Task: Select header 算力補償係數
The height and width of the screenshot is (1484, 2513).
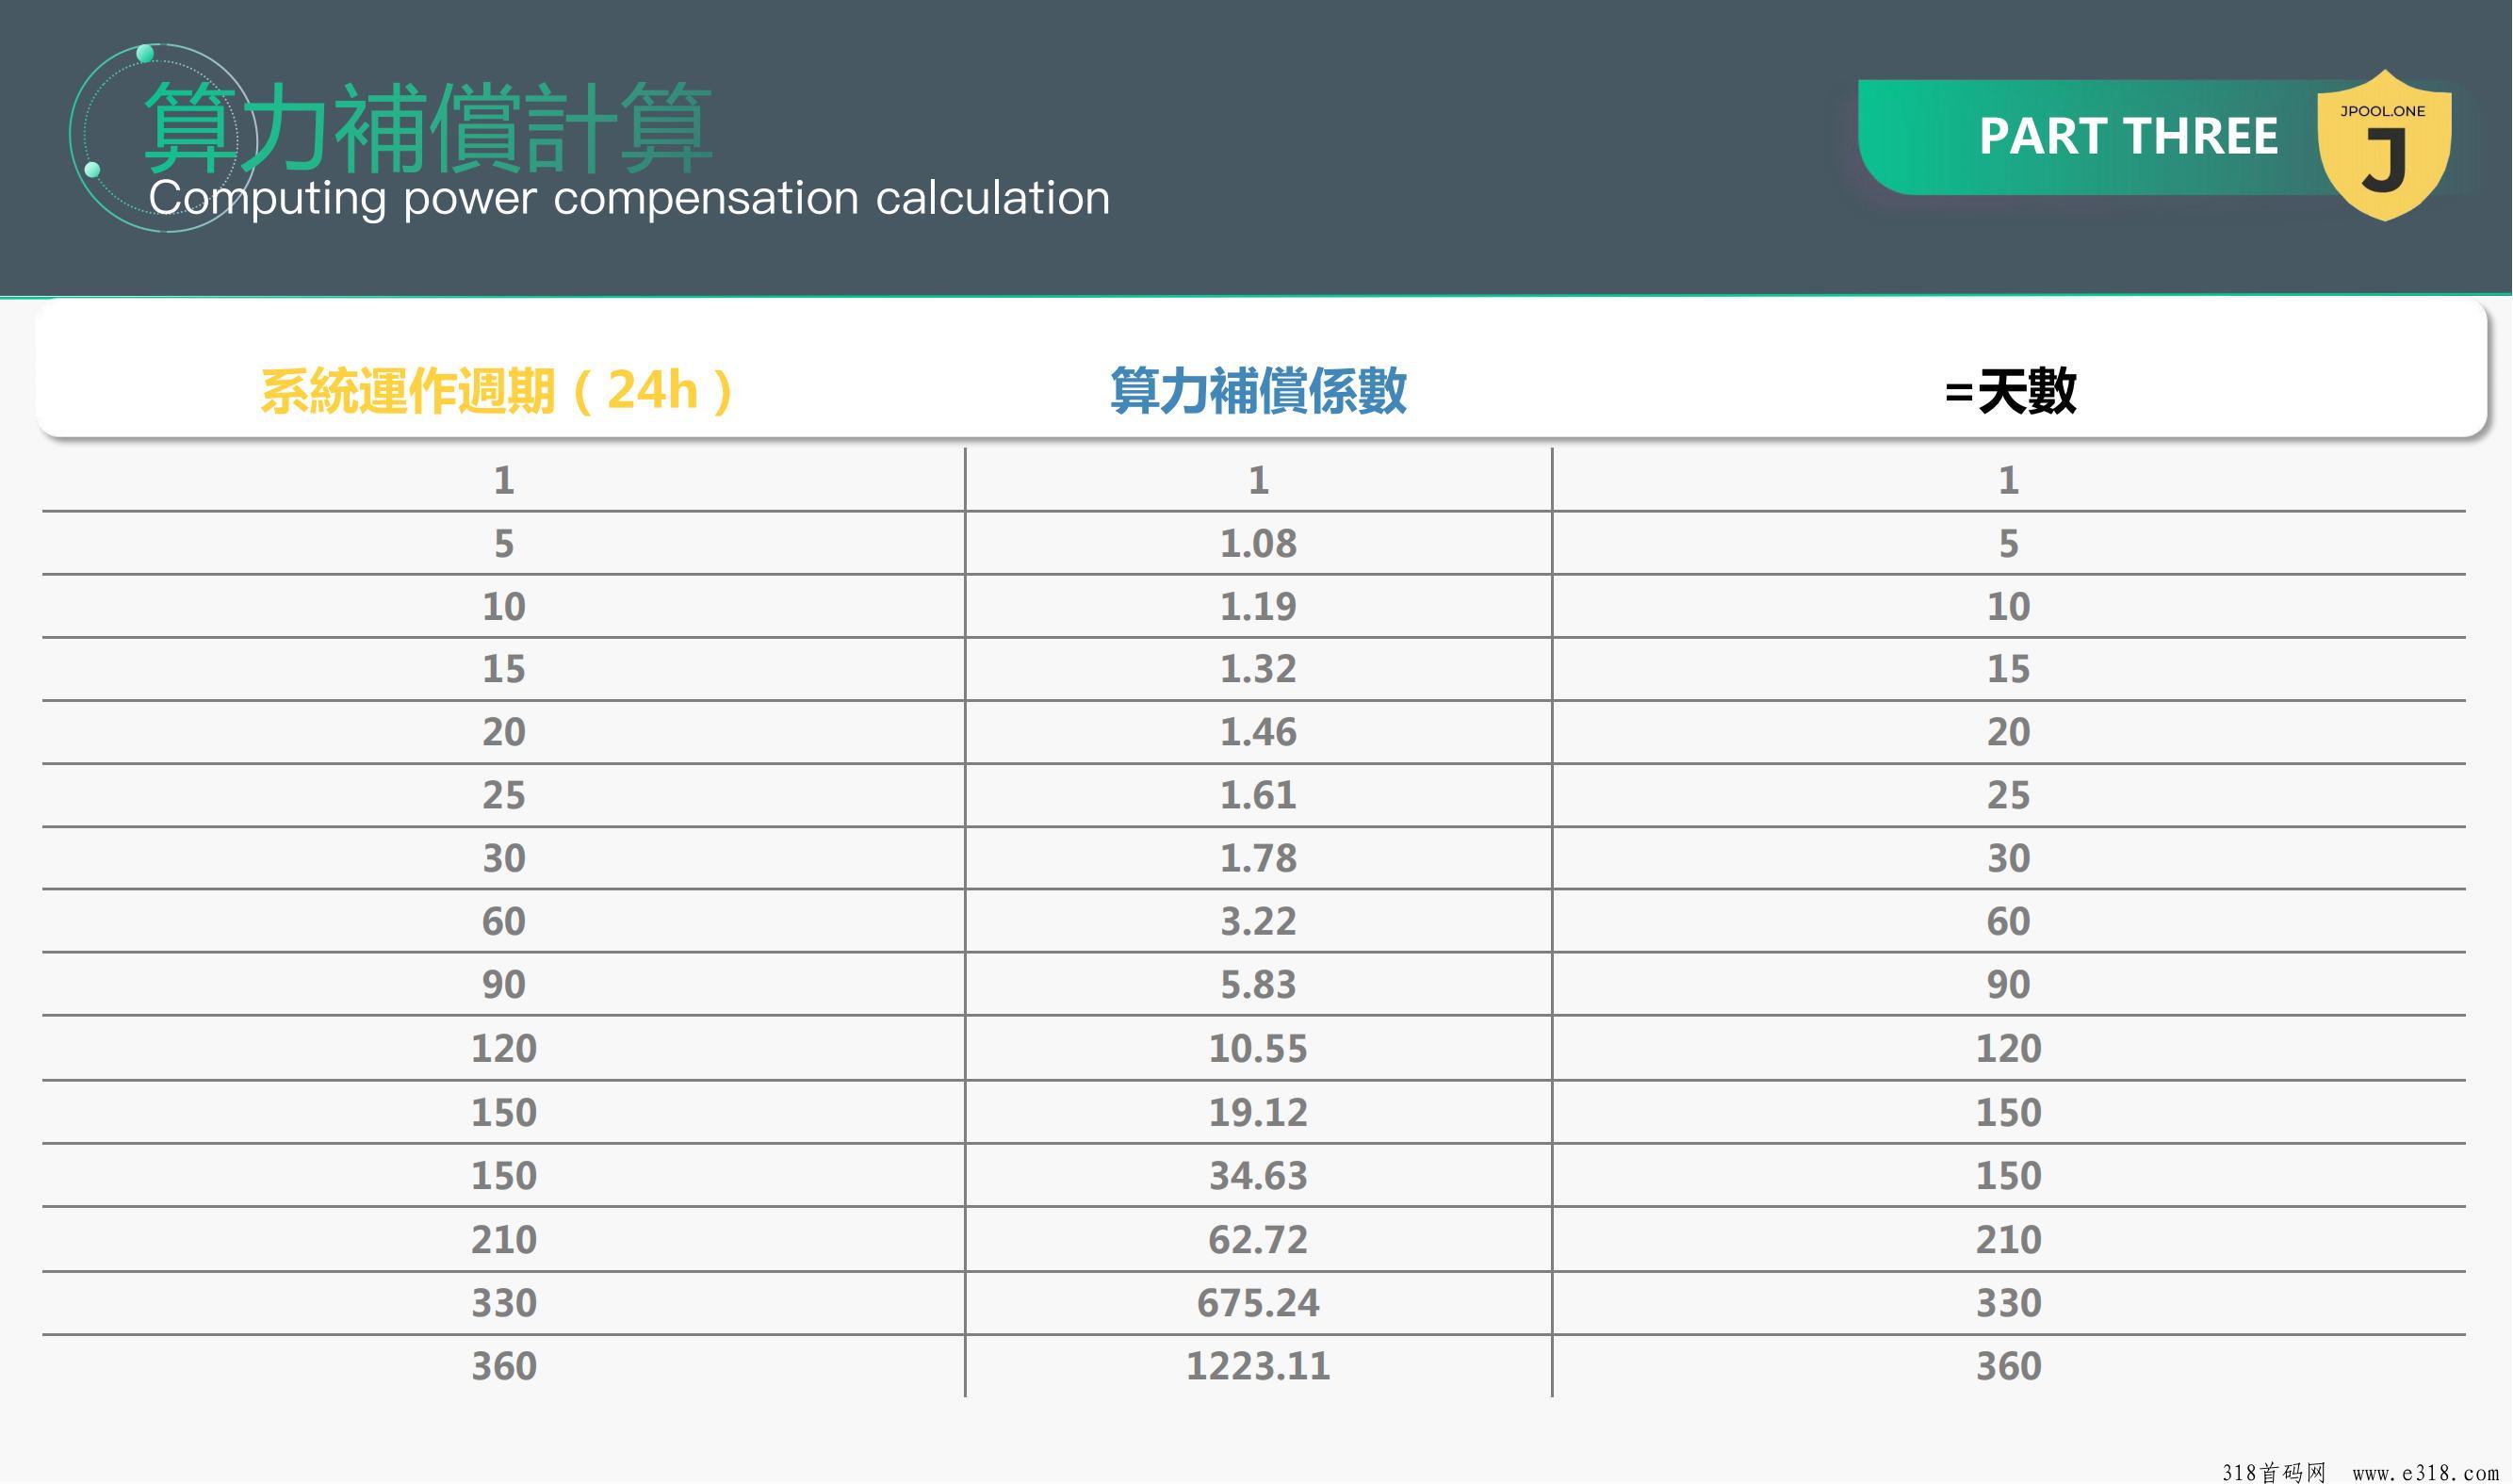Action: coord(1258,390)
